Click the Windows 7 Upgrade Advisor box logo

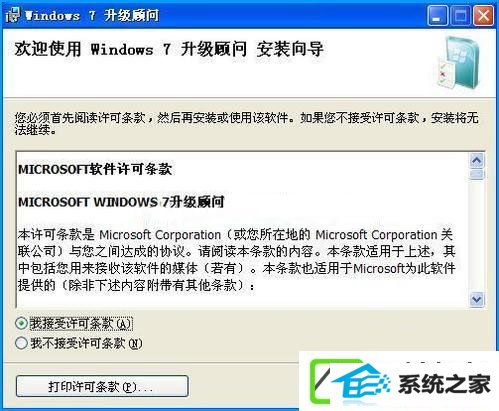(459, 63)
